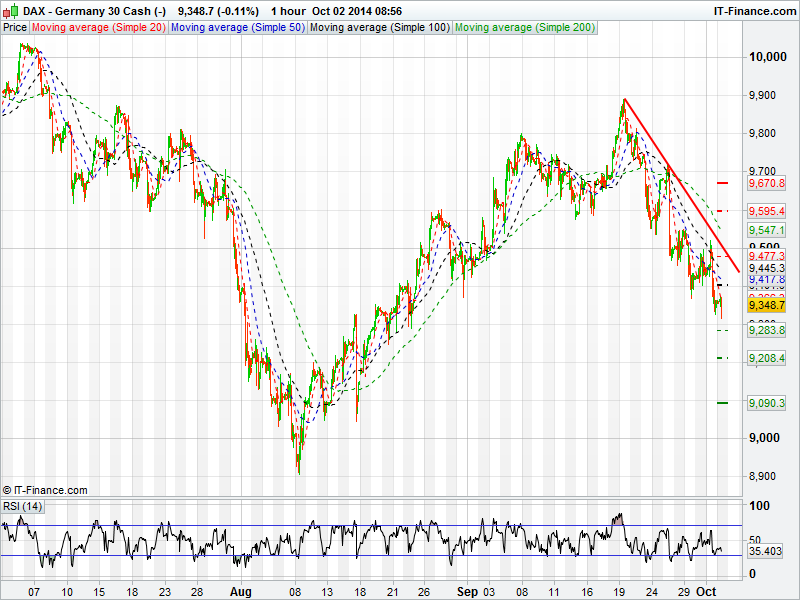The width and height of the screenshot is (800, 600).
Task: Click the green 9,547.1 price label
Action: click(767, 230)
